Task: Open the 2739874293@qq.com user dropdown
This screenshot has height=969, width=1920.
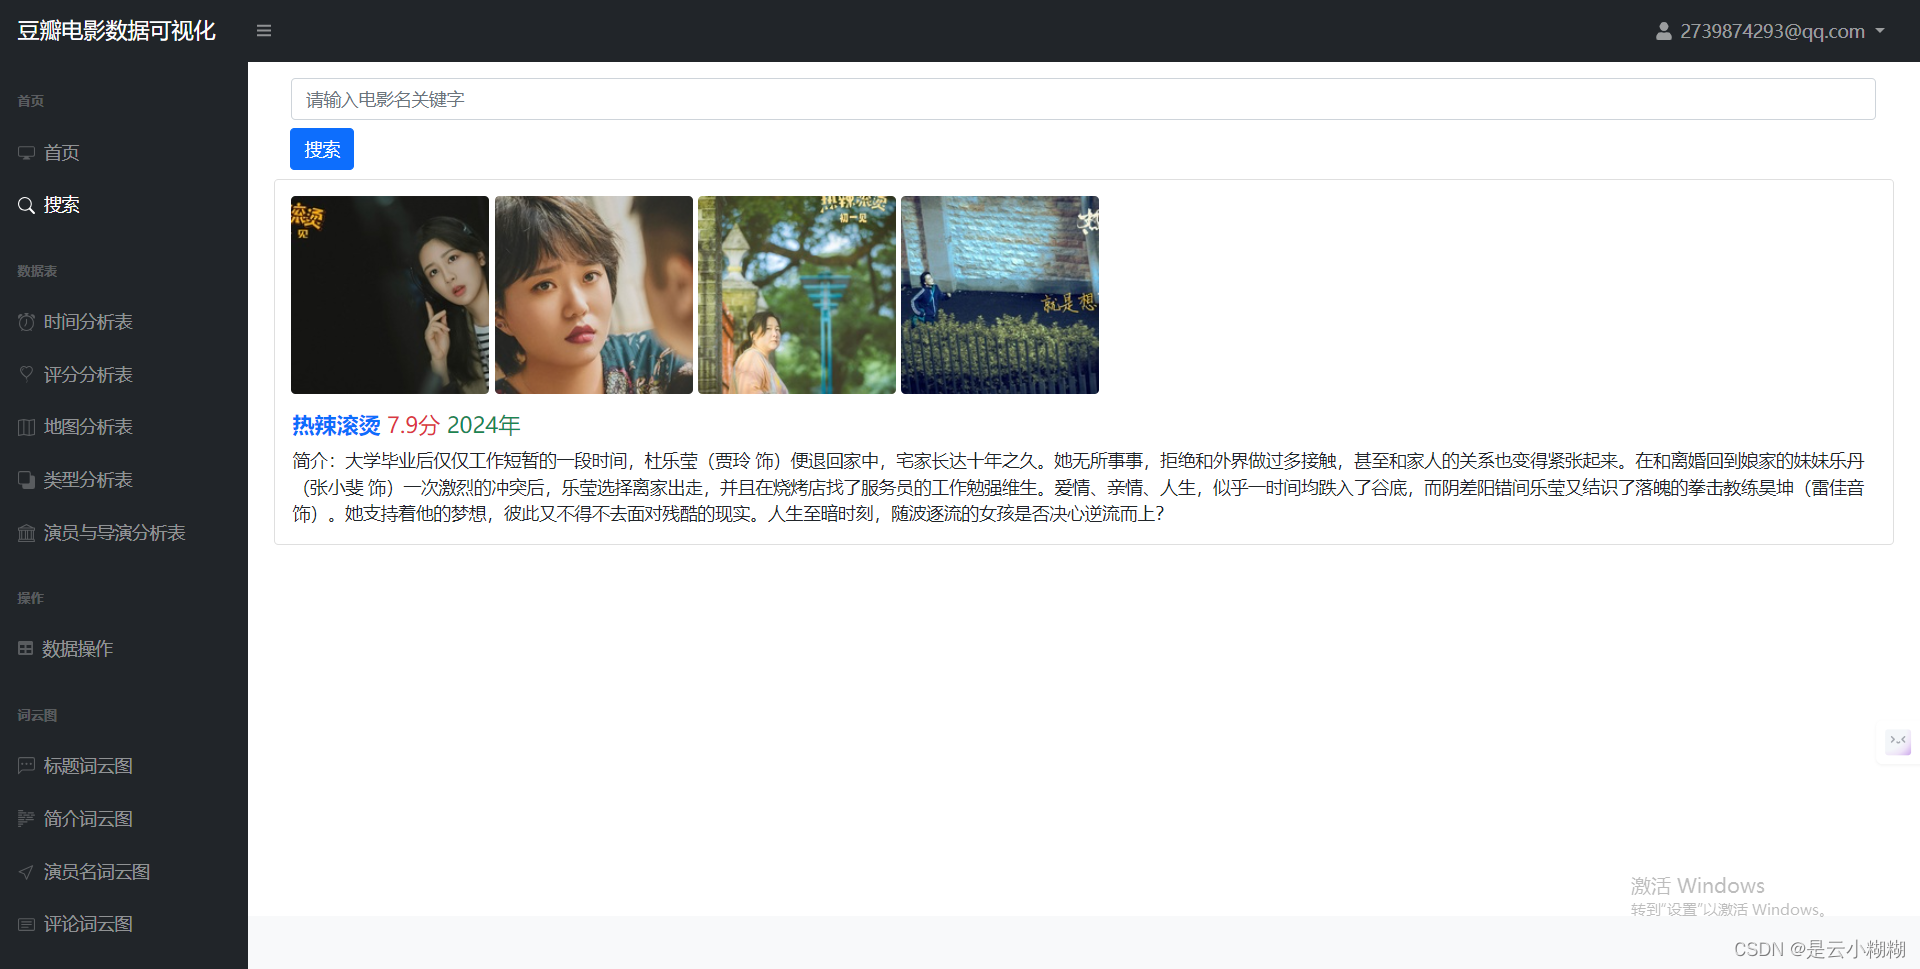Action: click(x=1770, y=31)
